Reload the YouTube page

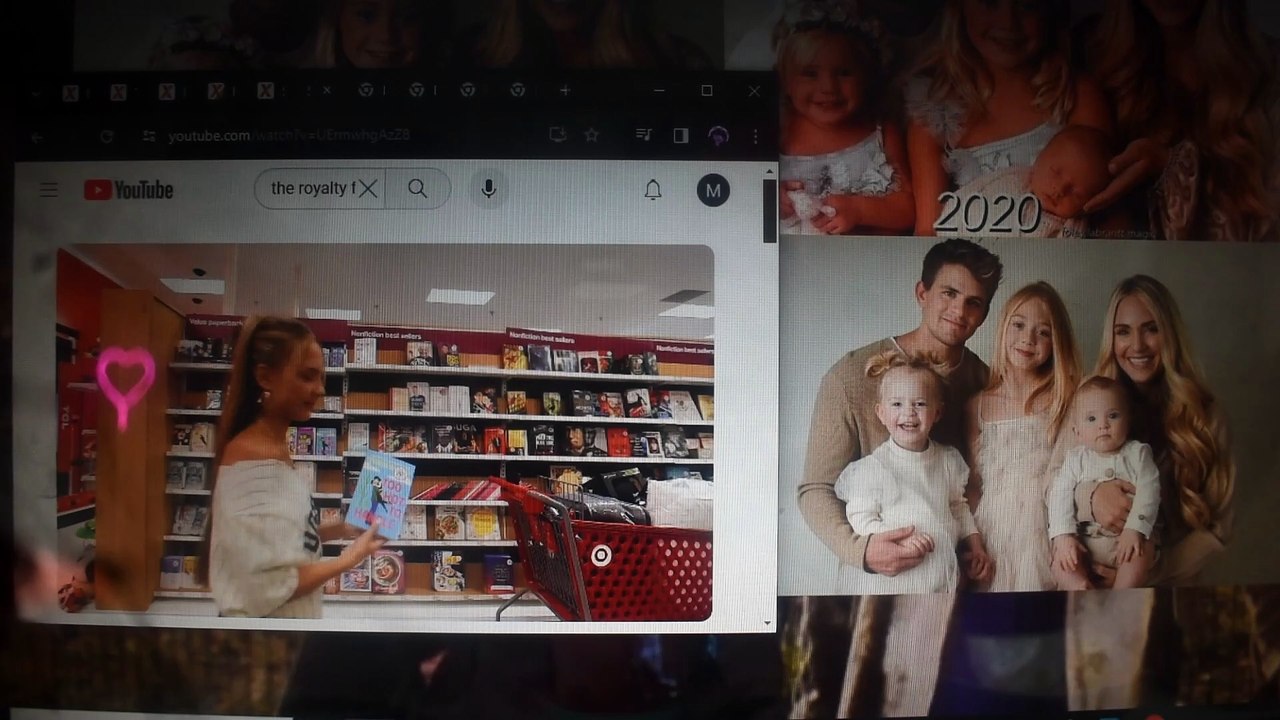[x=107, y=136]
